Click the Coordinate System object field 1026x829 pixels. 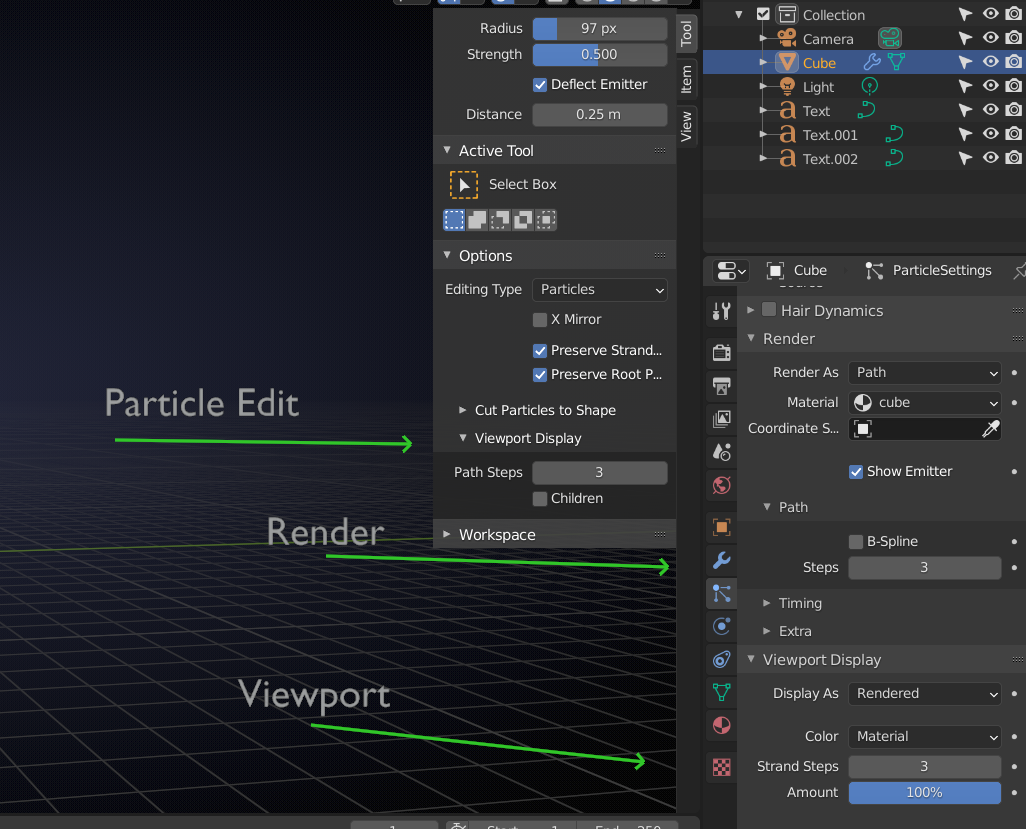point(914,429)
